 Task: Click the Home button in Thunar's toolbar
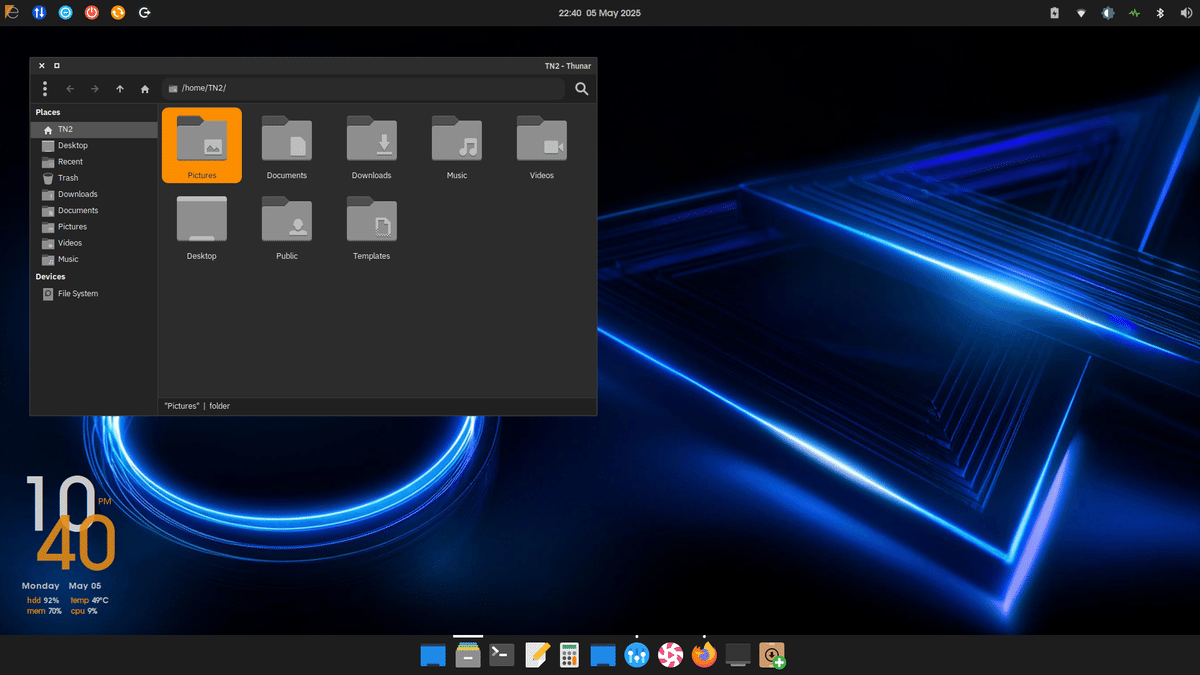[x=144, y=88]
